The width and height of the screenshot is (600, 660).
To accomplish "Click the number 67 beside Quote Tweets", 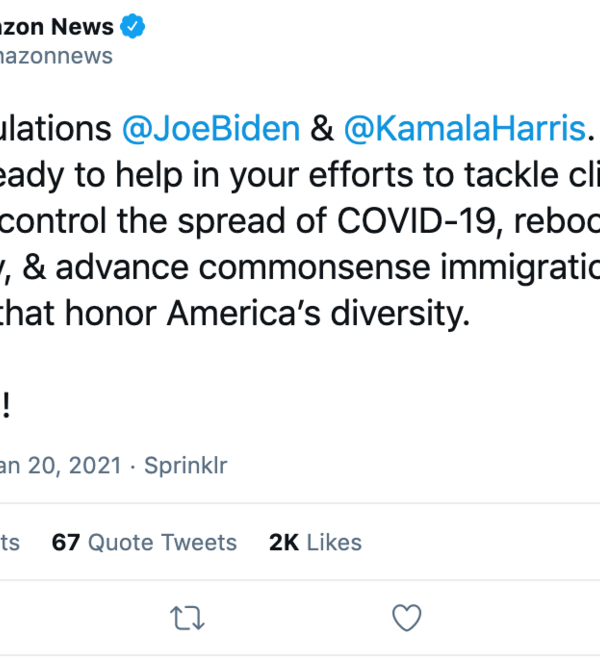I will (66, 542).
